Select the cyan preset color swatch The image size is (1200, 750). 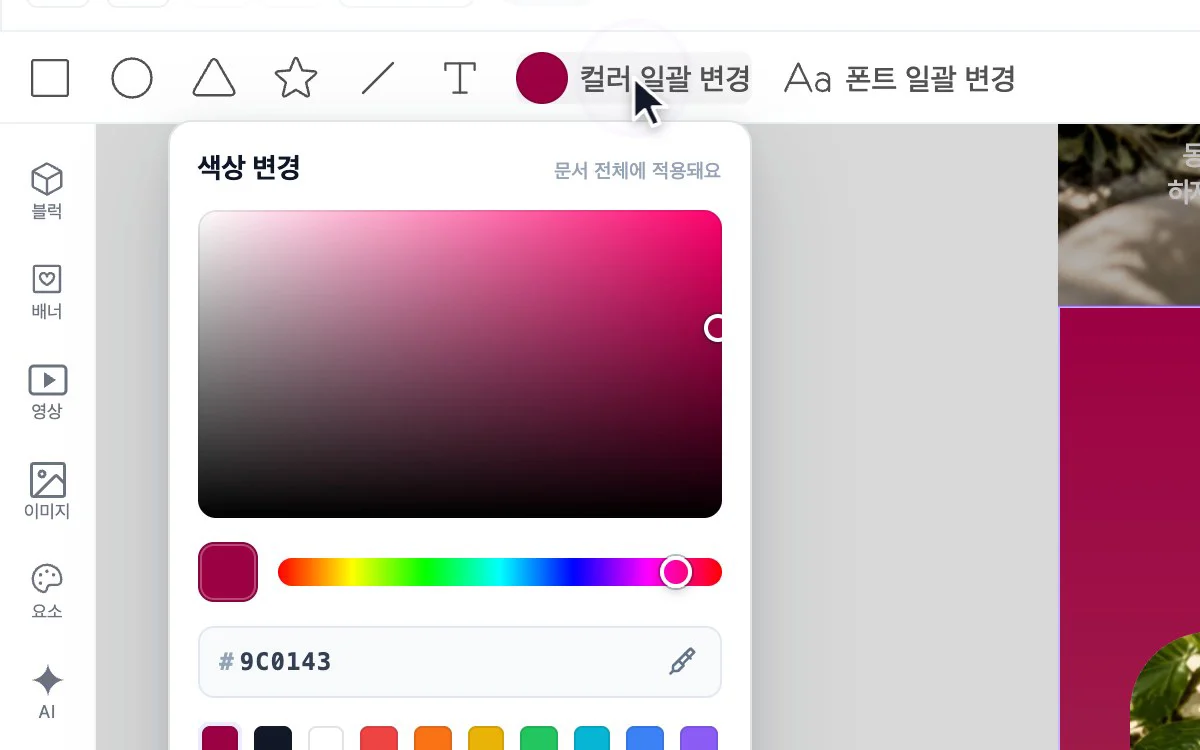pyautogui.click(x=592, y=739)
